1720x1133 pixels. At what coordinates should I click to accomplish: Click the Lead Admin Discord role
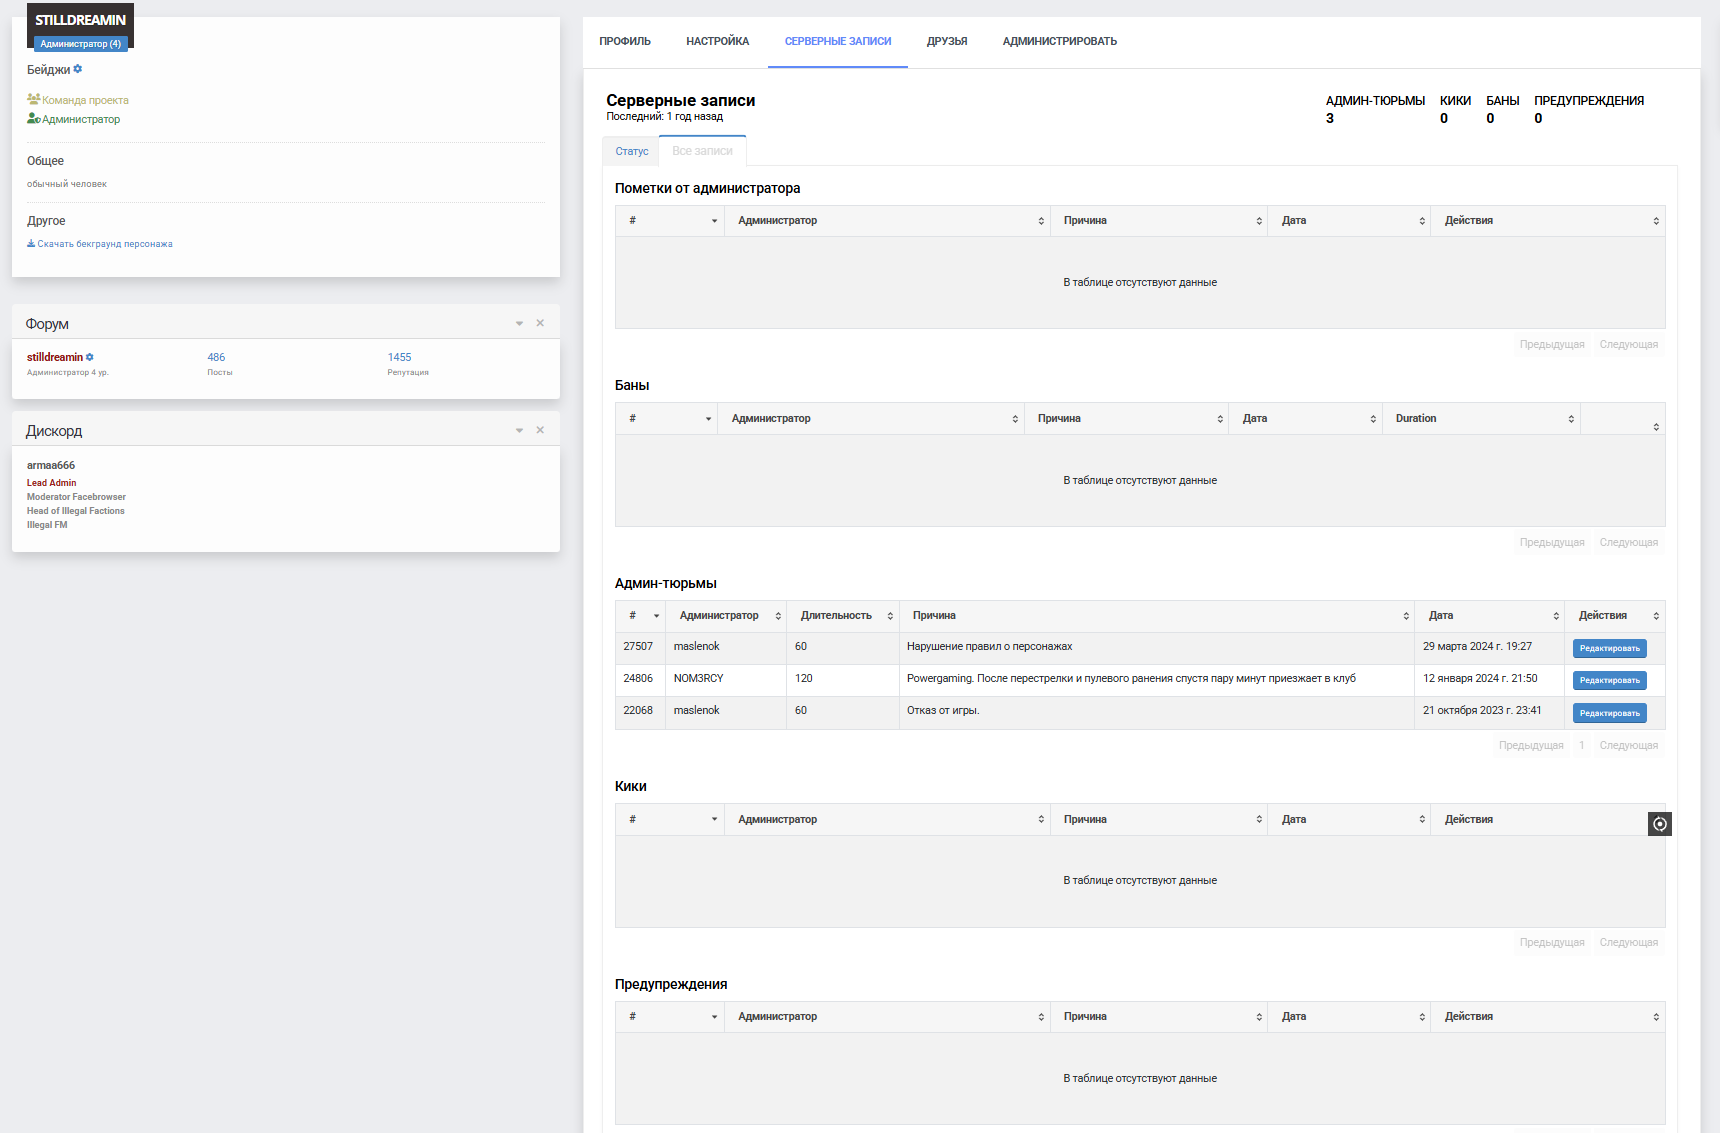coord(51,483)
